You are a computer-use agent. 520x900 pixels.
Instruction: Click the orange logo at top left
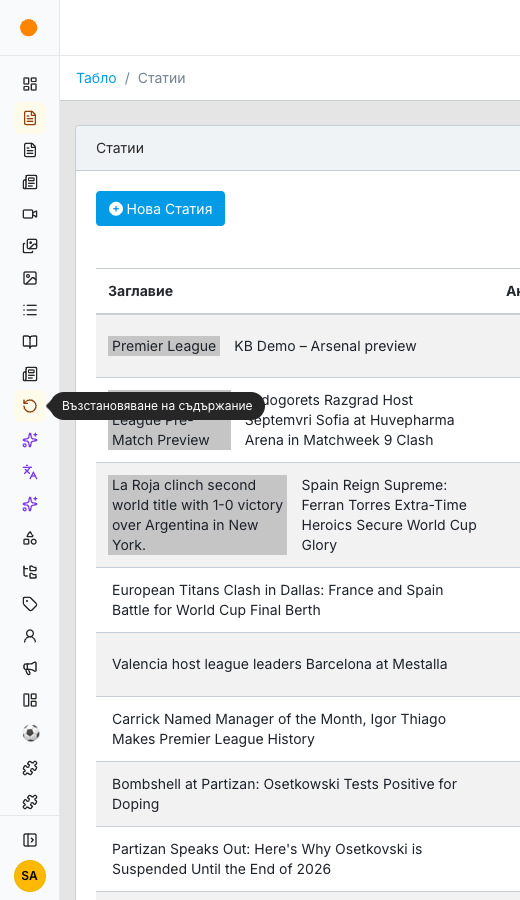click(x=29, y=28)
